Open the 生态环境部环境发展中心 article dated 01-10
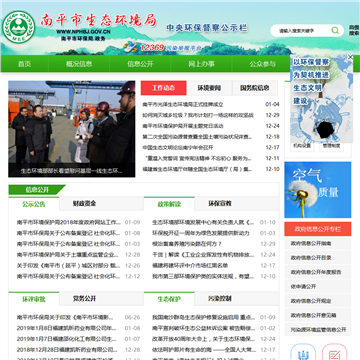The height and width of the screenshot is (360, 360). [x=203, y=222]
